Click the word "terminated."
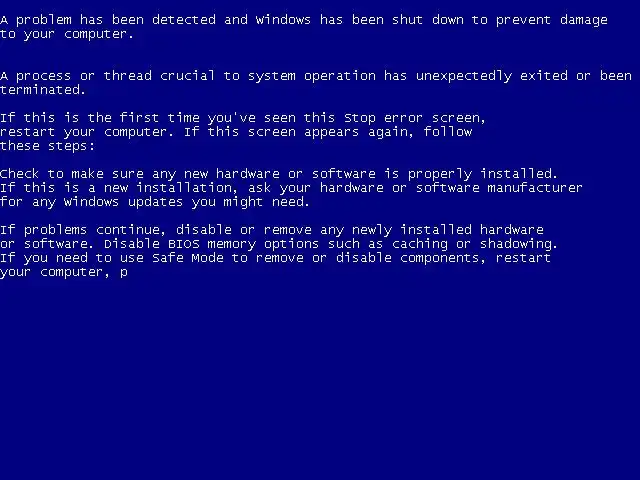The height and width of the screenshot is (480, 640). (43, 90)
